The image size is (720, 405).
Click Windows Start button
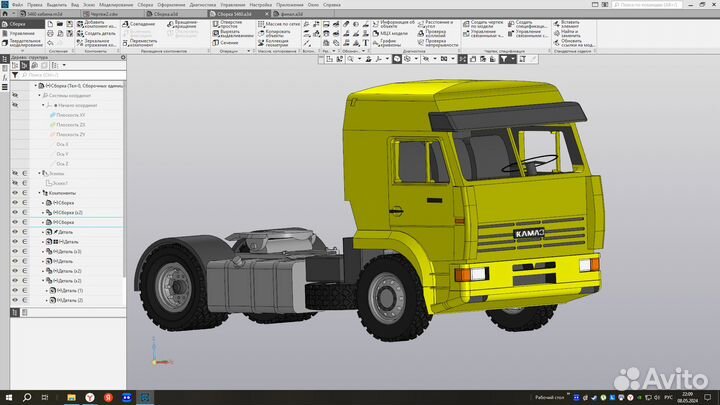pyautogui.click(x=9, y=398)
